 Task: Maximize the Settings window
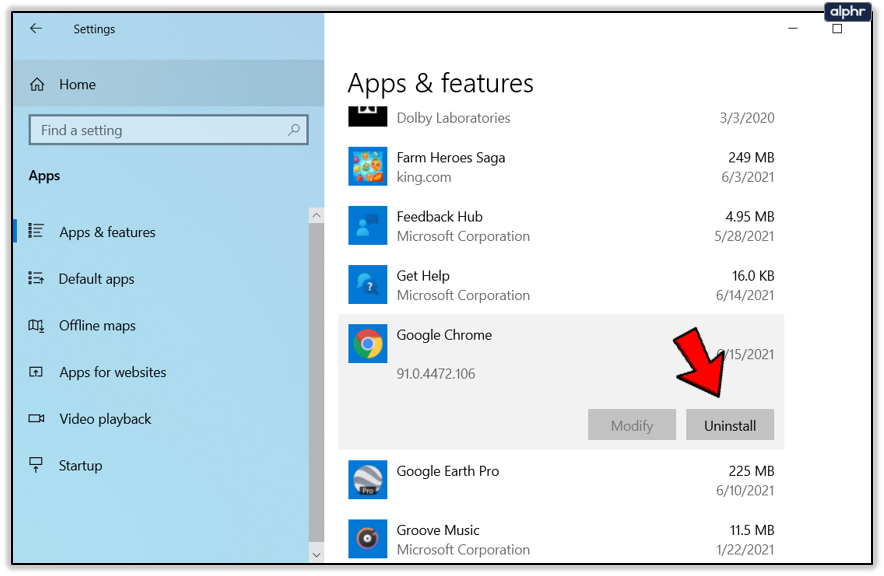tap(837, 28)
